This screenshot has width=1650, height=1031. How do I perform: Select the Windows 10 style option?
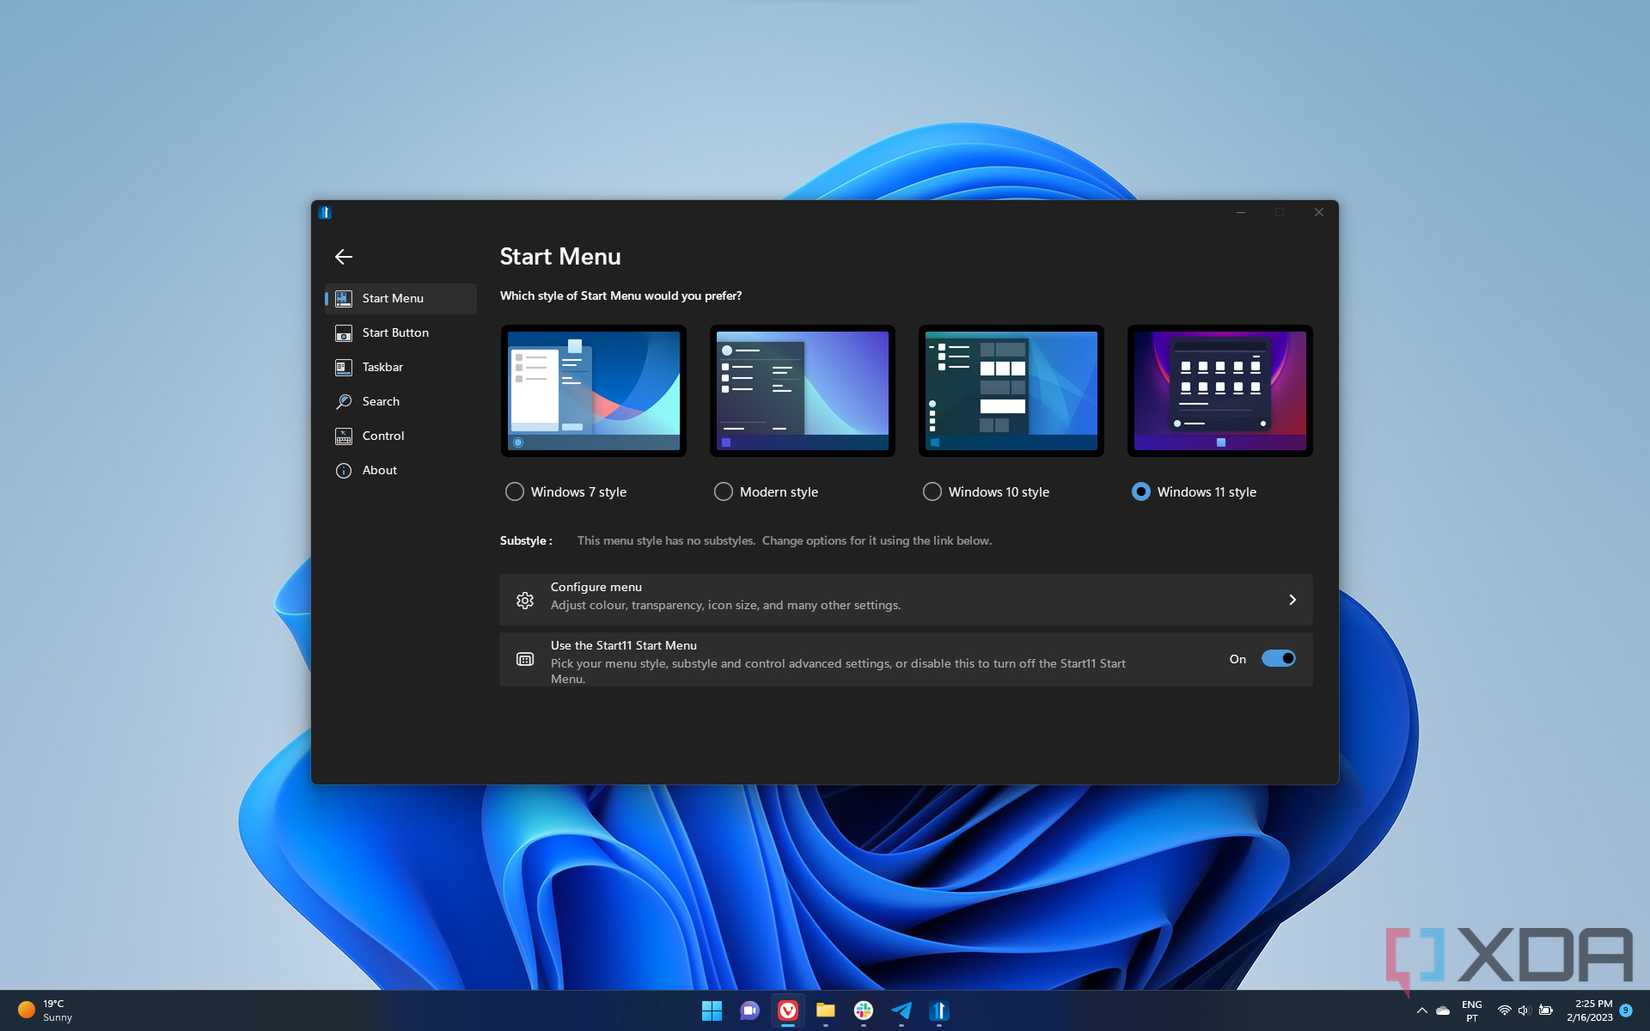[931, 491]
